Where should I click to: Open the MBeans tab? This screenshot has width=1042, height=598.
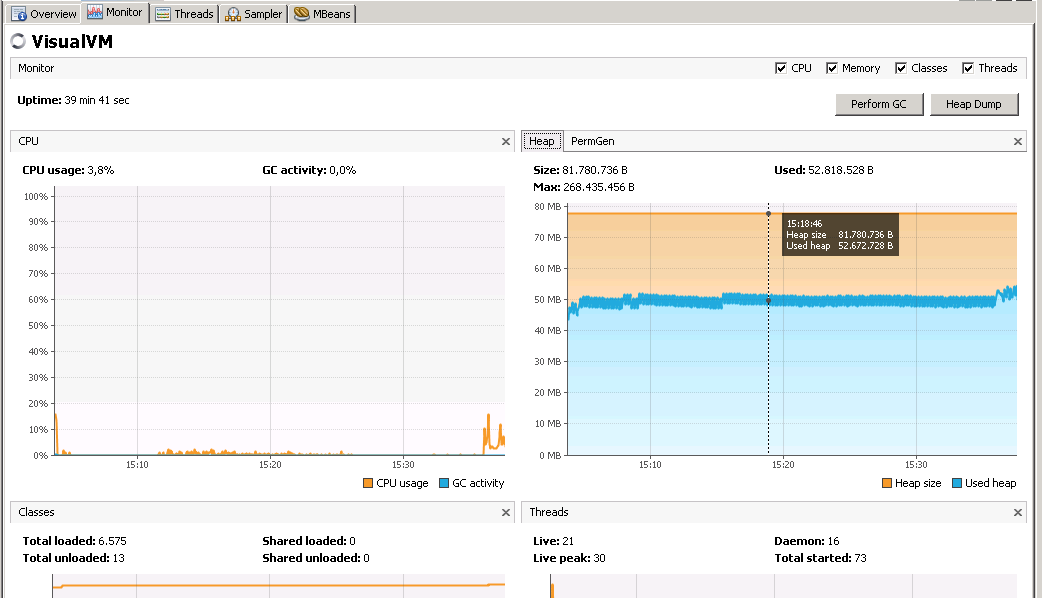pyautogui.click(x=322, y=14)
